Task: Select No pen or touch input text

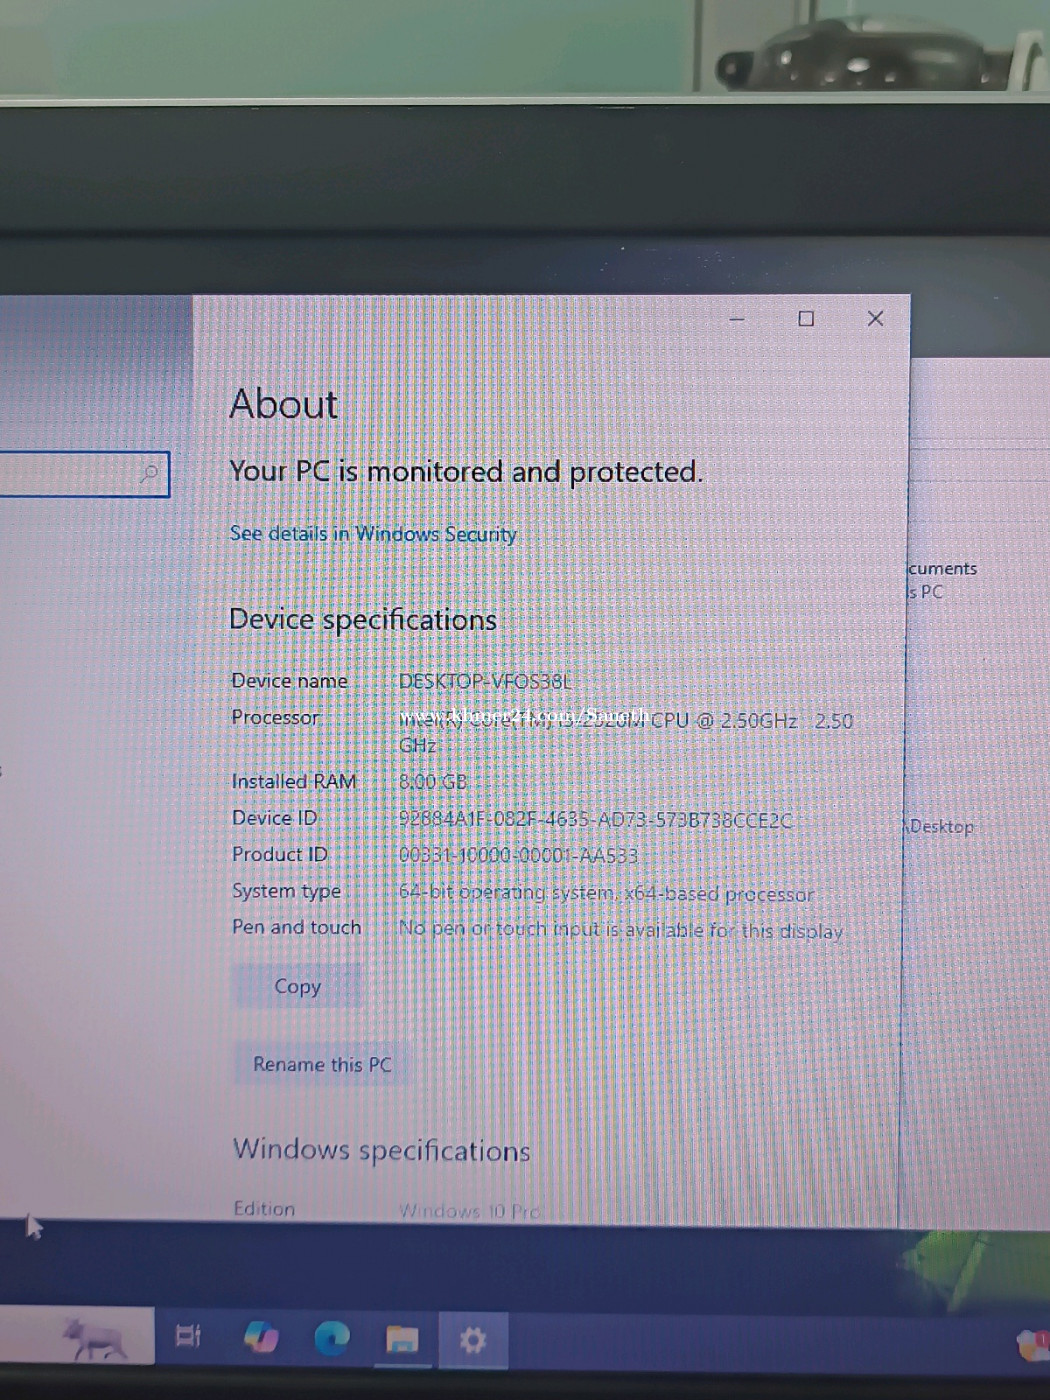Action: point(620,930)
